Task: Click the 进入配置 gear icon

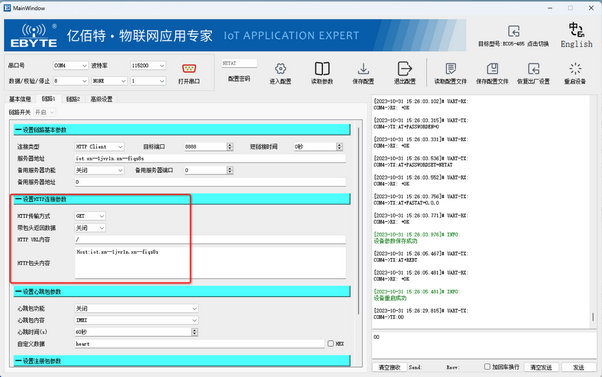Action: click(x=280, y=69)
